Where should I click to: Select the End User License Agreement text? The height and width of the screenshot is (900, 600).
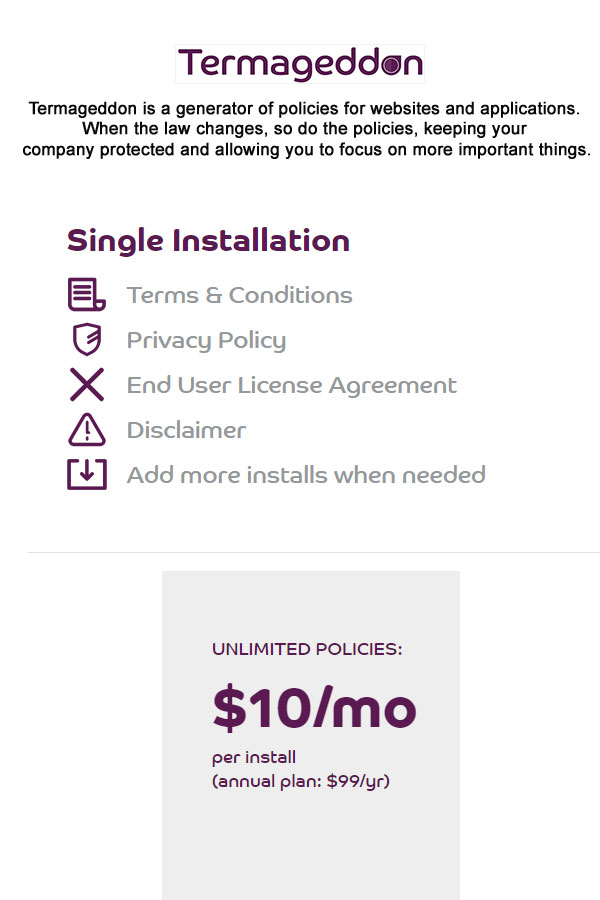tap(292, 385)
